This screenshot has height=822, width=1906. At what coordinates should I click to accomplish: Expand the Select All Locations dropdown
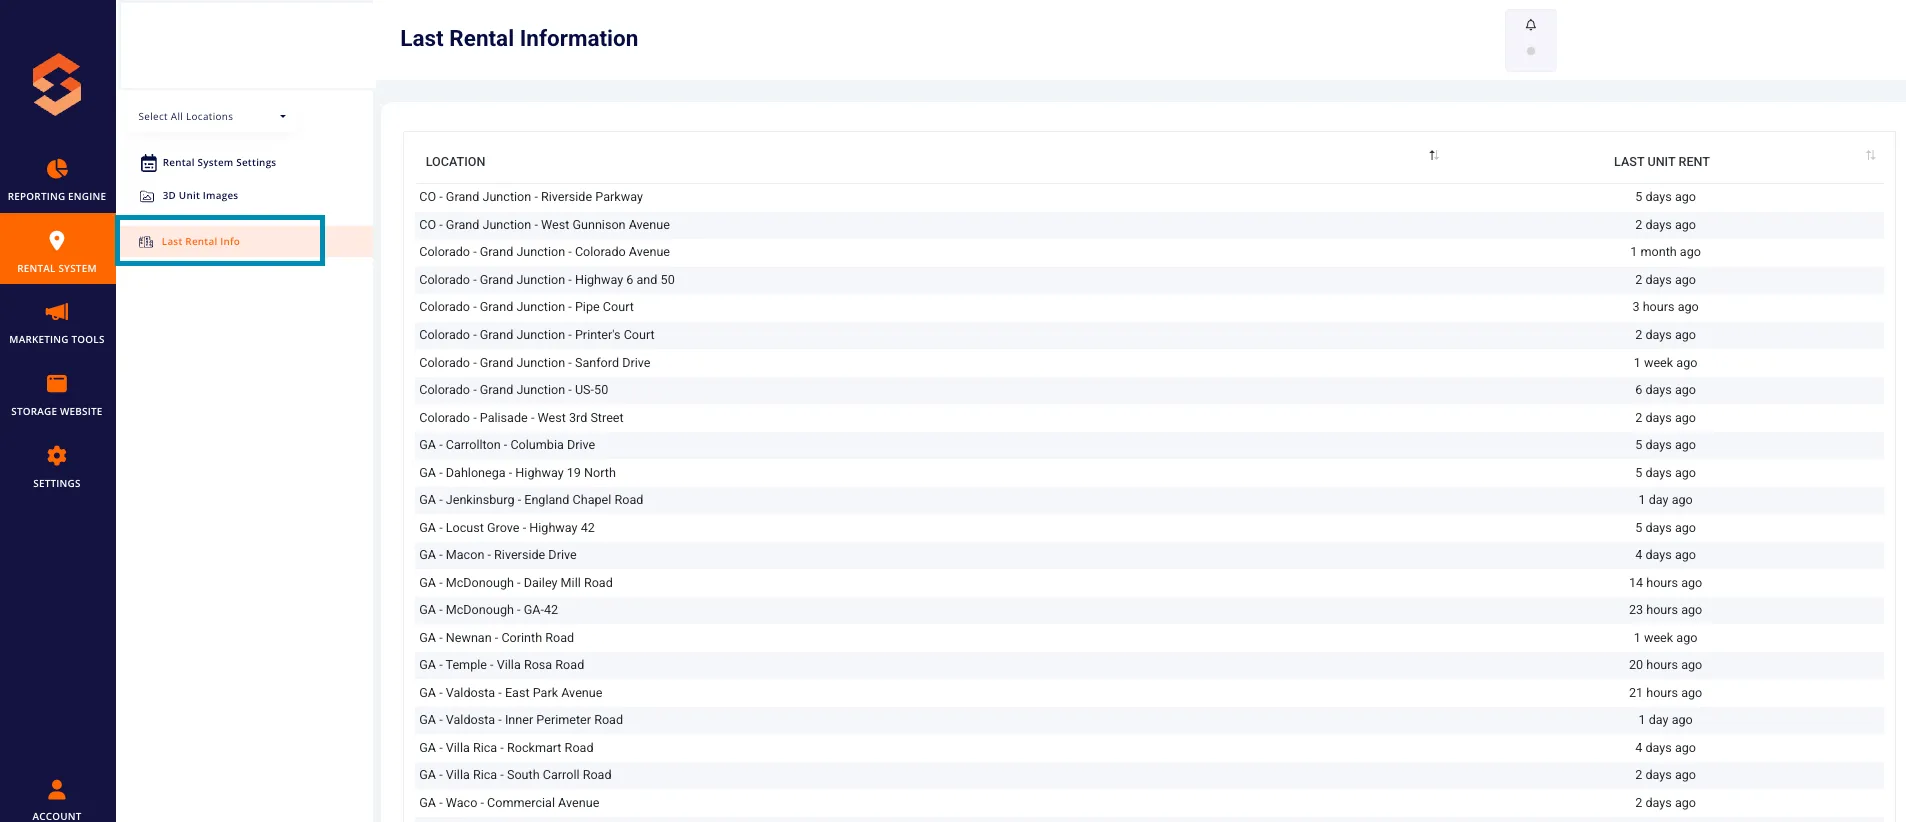click(x=213, y=117)
